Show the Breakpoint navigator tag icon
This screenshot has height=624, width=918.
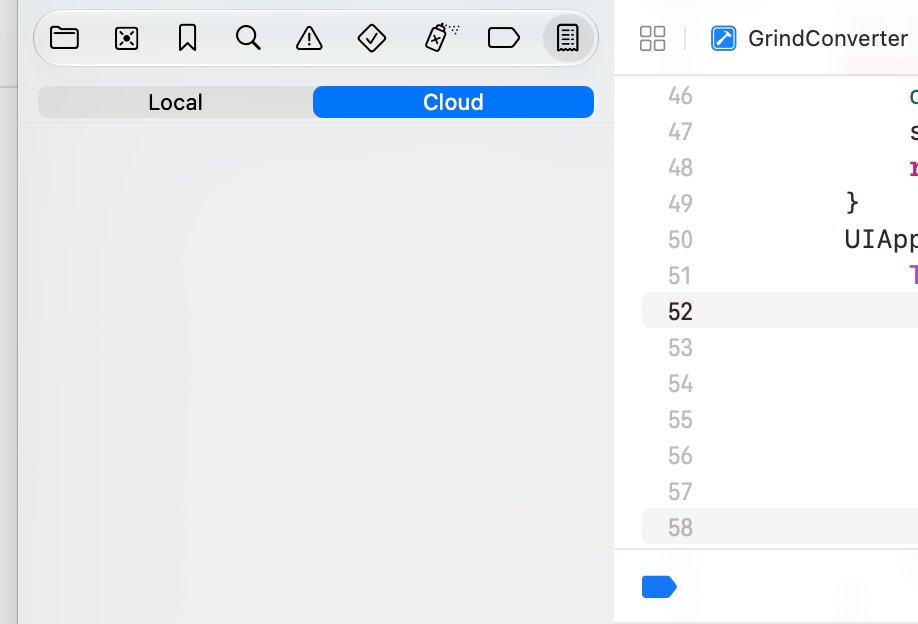pyautogui.click(x=503, y=39)
